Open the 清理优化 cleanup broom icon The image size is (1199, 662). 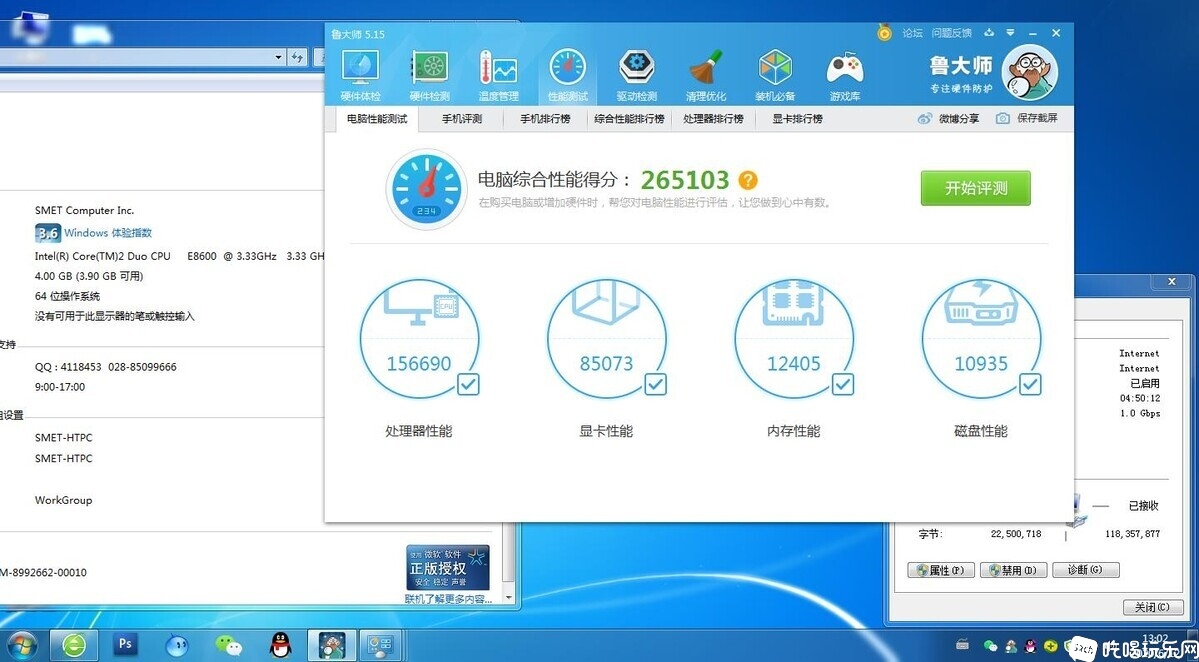tap(706, 76)
